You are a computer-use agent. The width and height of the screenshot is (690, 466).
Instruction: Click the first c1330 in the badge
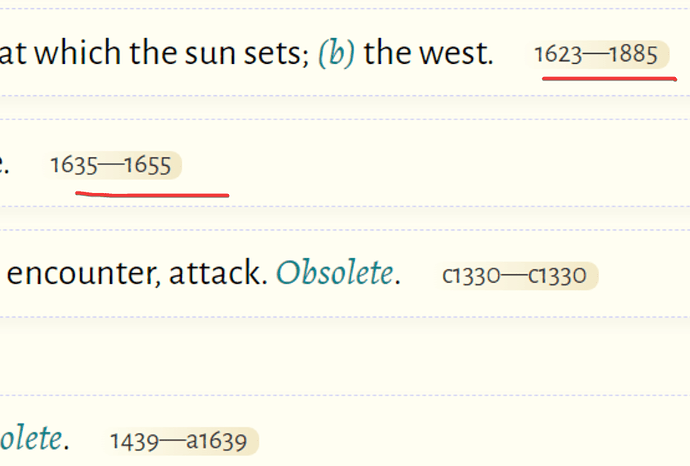click(471, 276)
